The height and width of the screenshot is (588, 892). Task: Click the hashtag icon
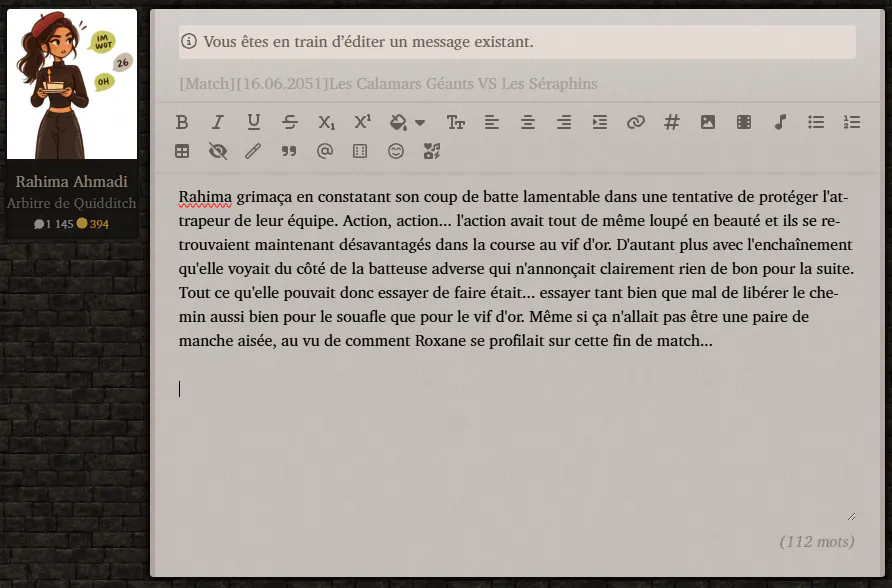coord(672,122)
